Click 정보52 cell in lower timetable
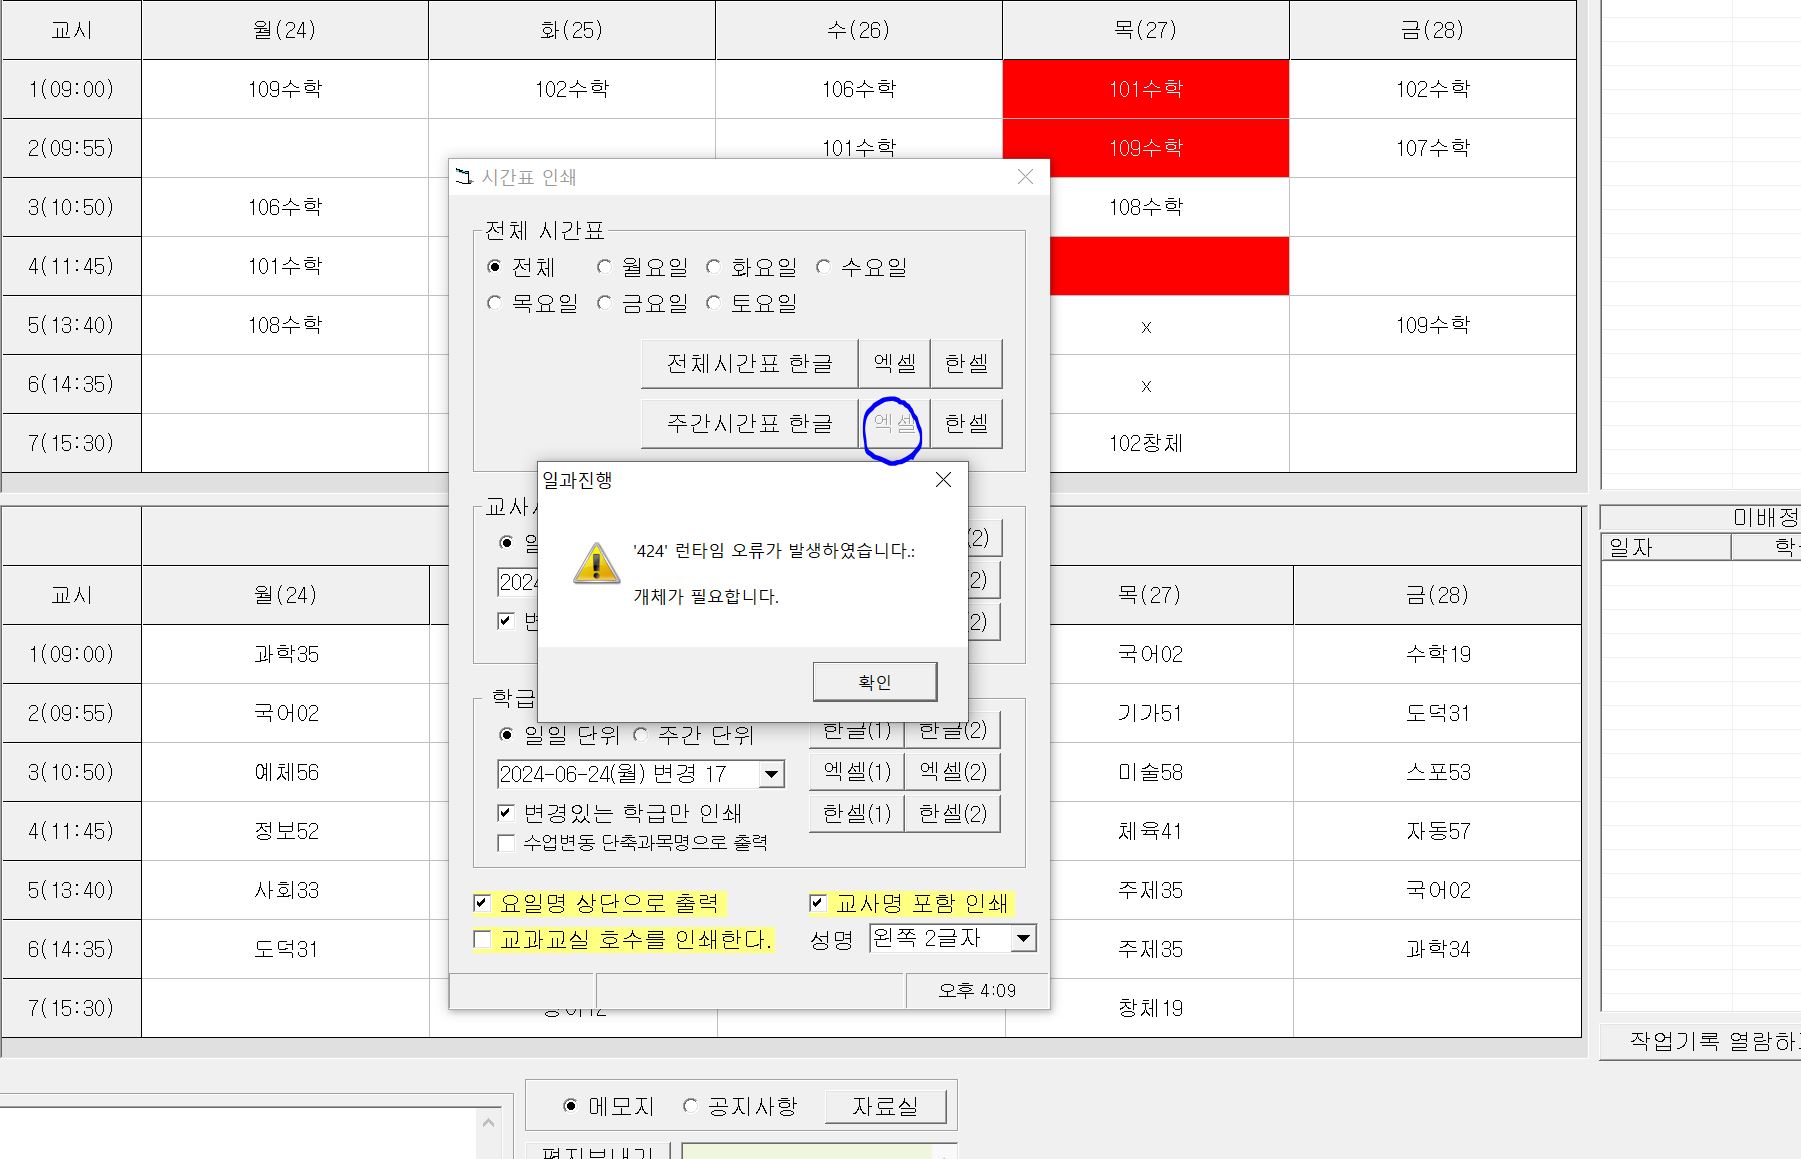1801x1159 pixels. 286,831
